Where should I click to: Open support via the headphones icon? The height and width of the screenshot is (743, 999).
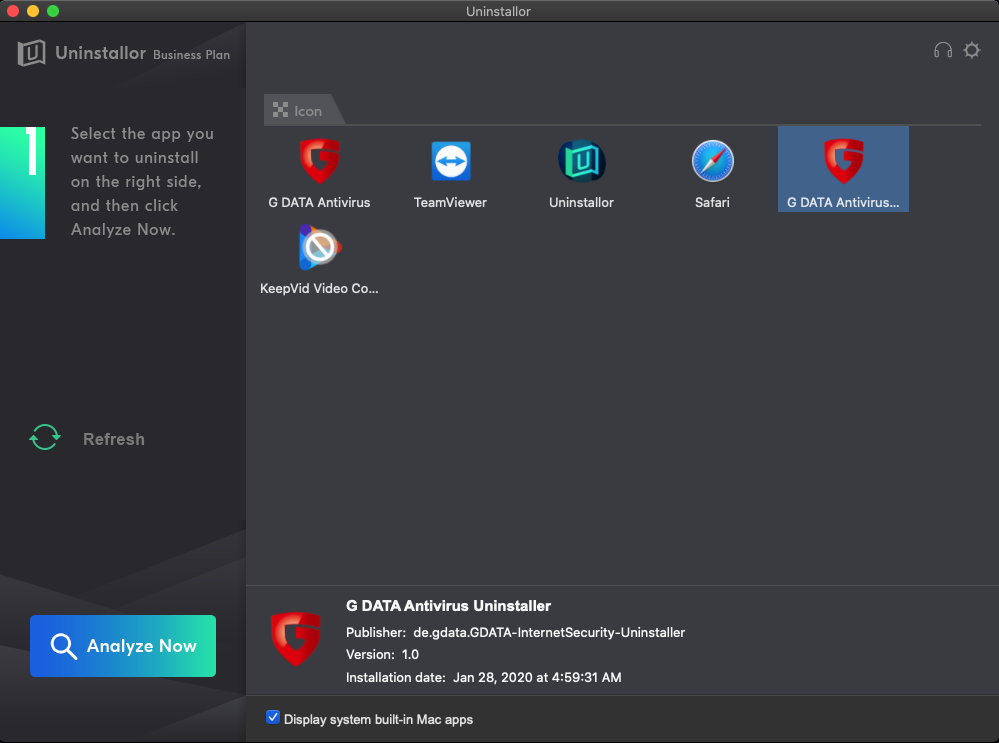coord(943,50)
